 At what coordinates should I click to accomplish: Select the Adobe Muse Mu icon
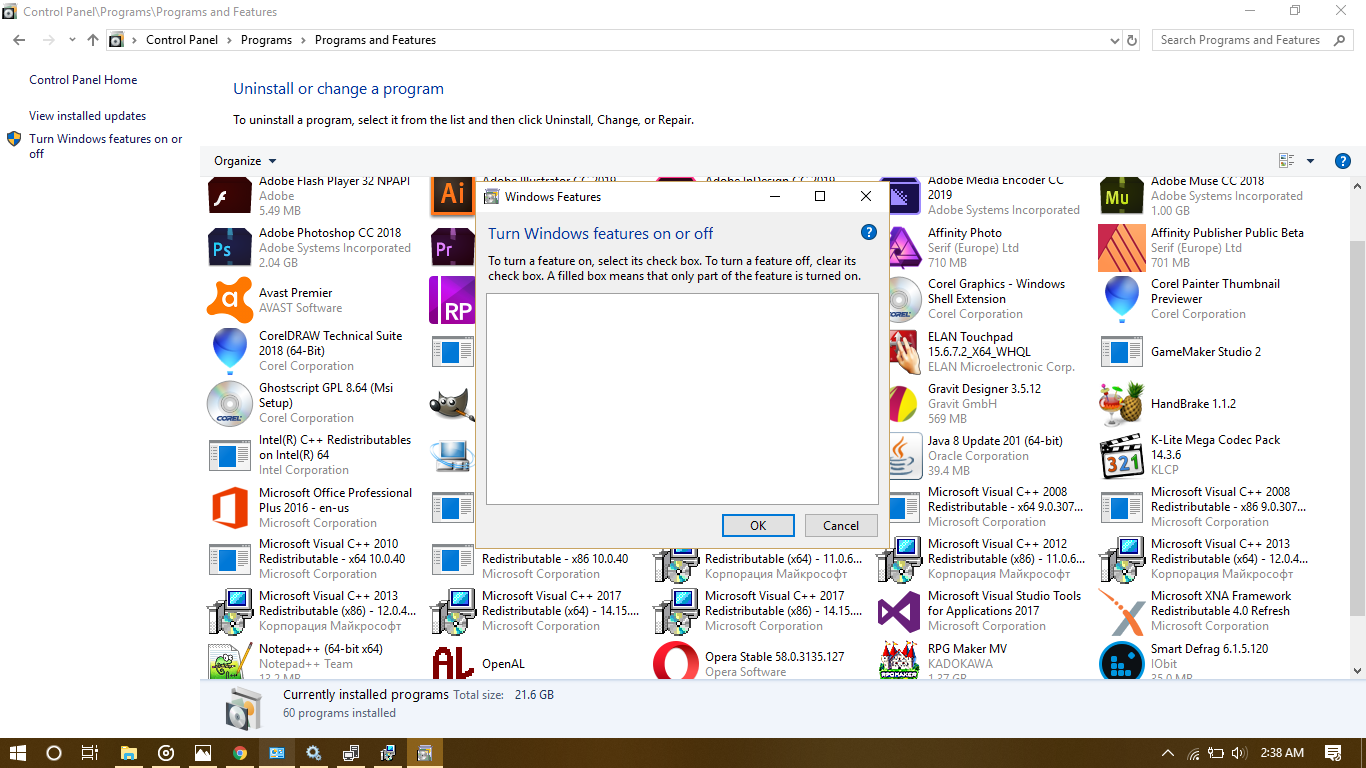[x=1121, y=196]
